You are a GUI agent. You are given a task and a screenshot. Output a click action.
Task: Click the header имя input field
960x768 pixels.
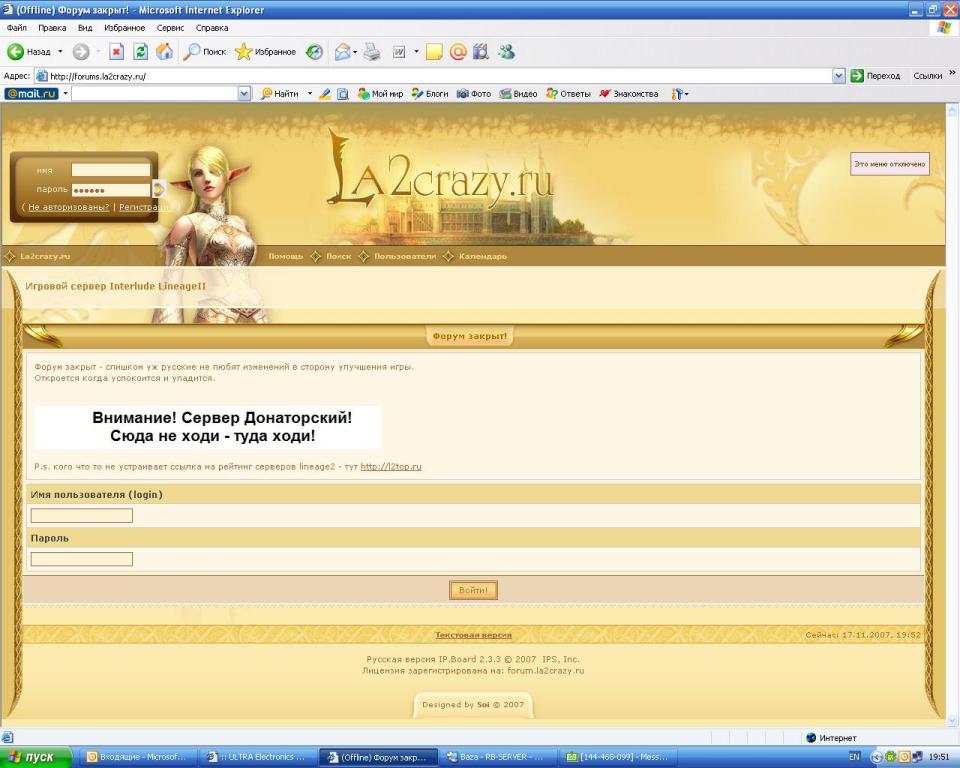111,170
